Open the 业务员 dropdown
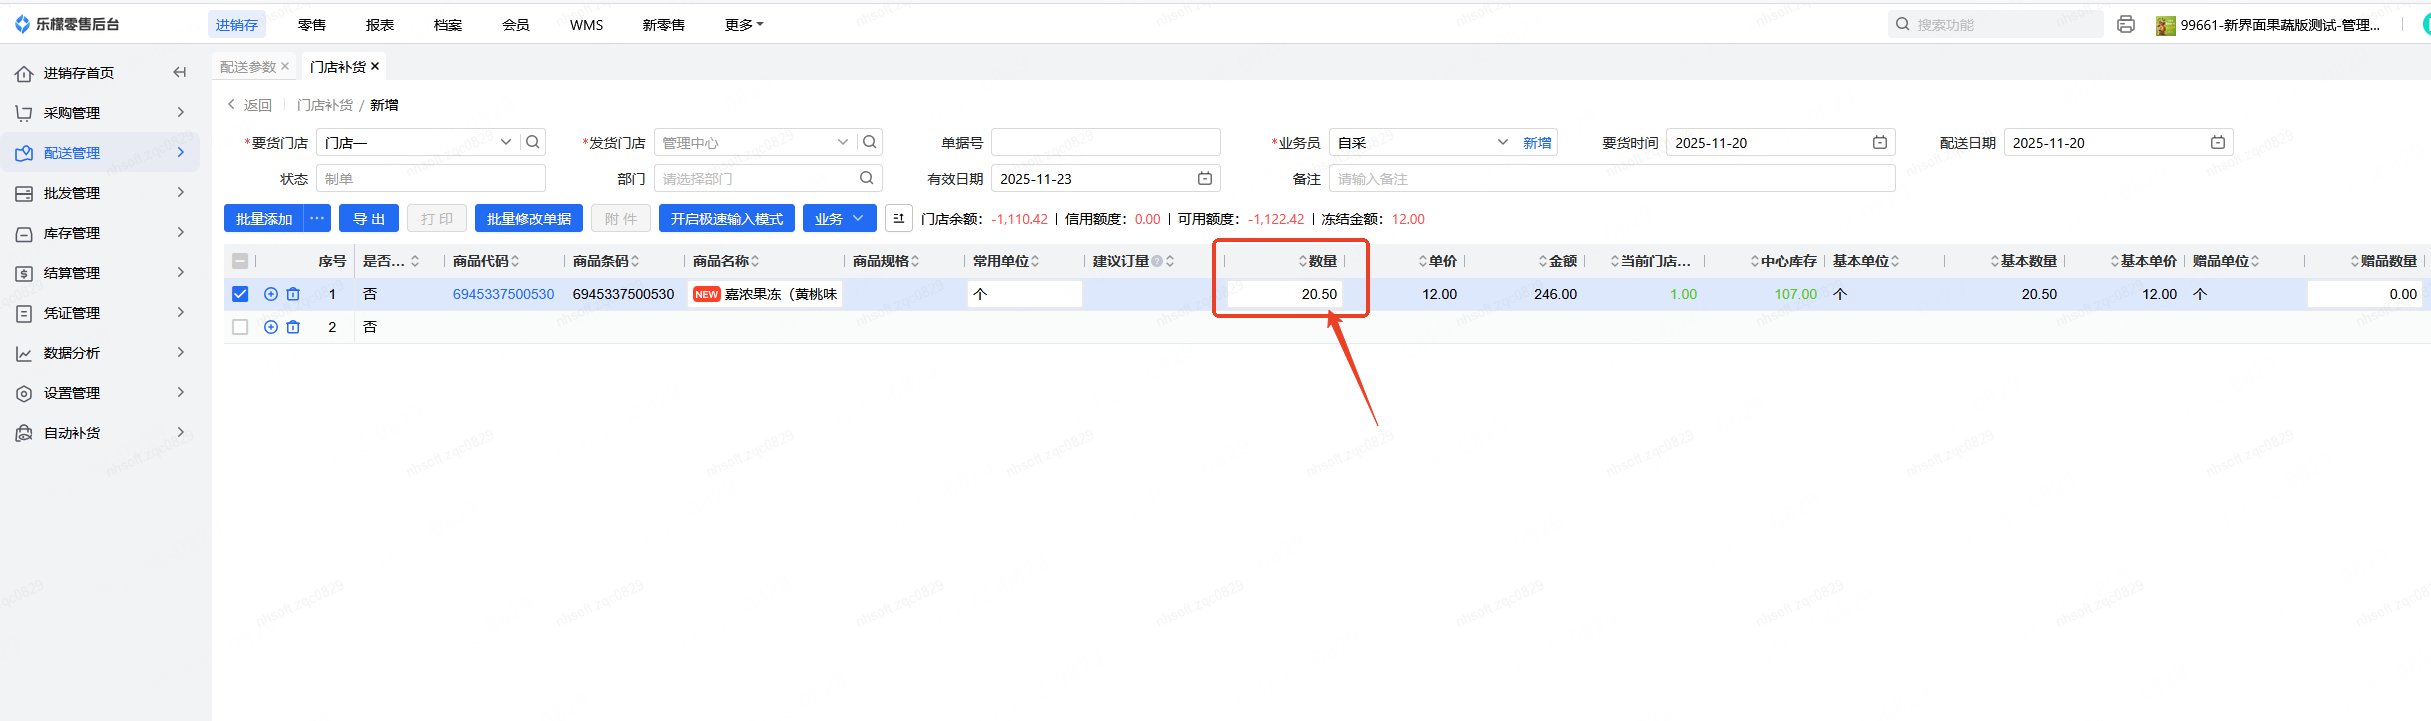Image resolution: width=2431 pixels, height=721 pixels. coord(1502,142)
